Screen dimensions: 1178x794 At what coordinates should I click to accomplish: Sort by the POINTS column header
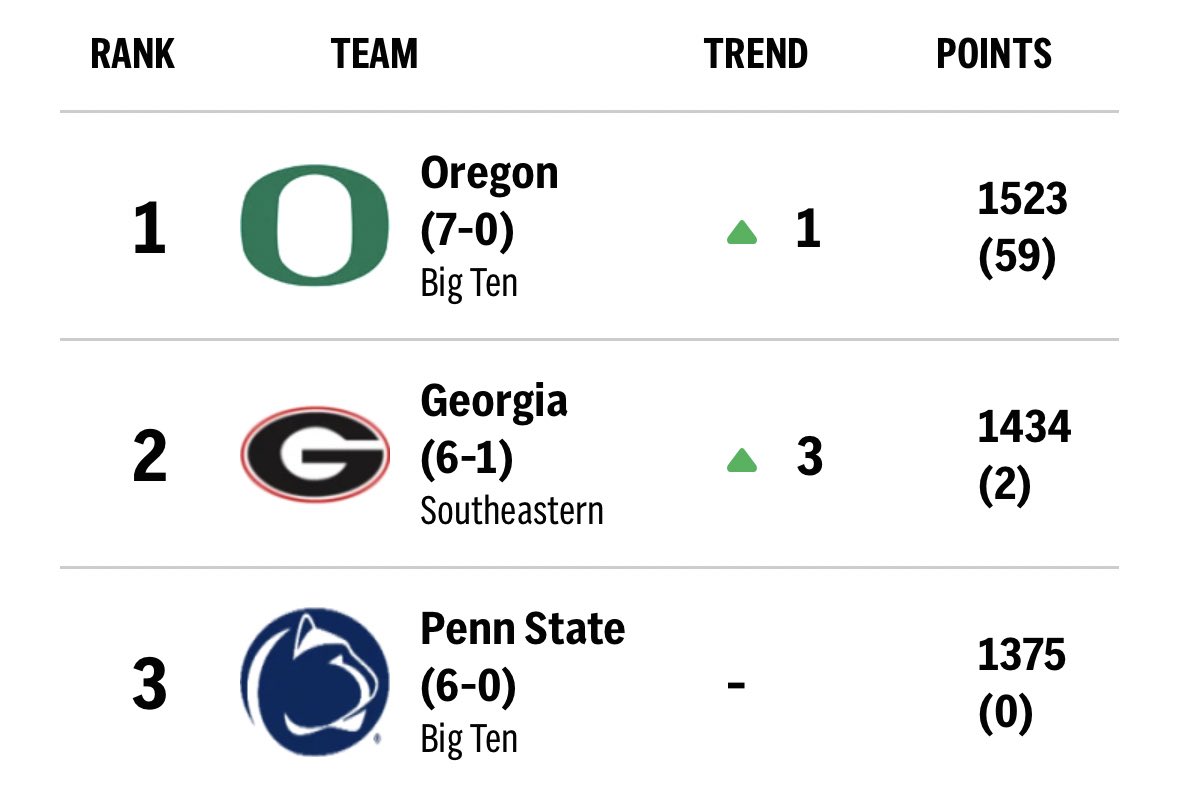tap(993, 54)
